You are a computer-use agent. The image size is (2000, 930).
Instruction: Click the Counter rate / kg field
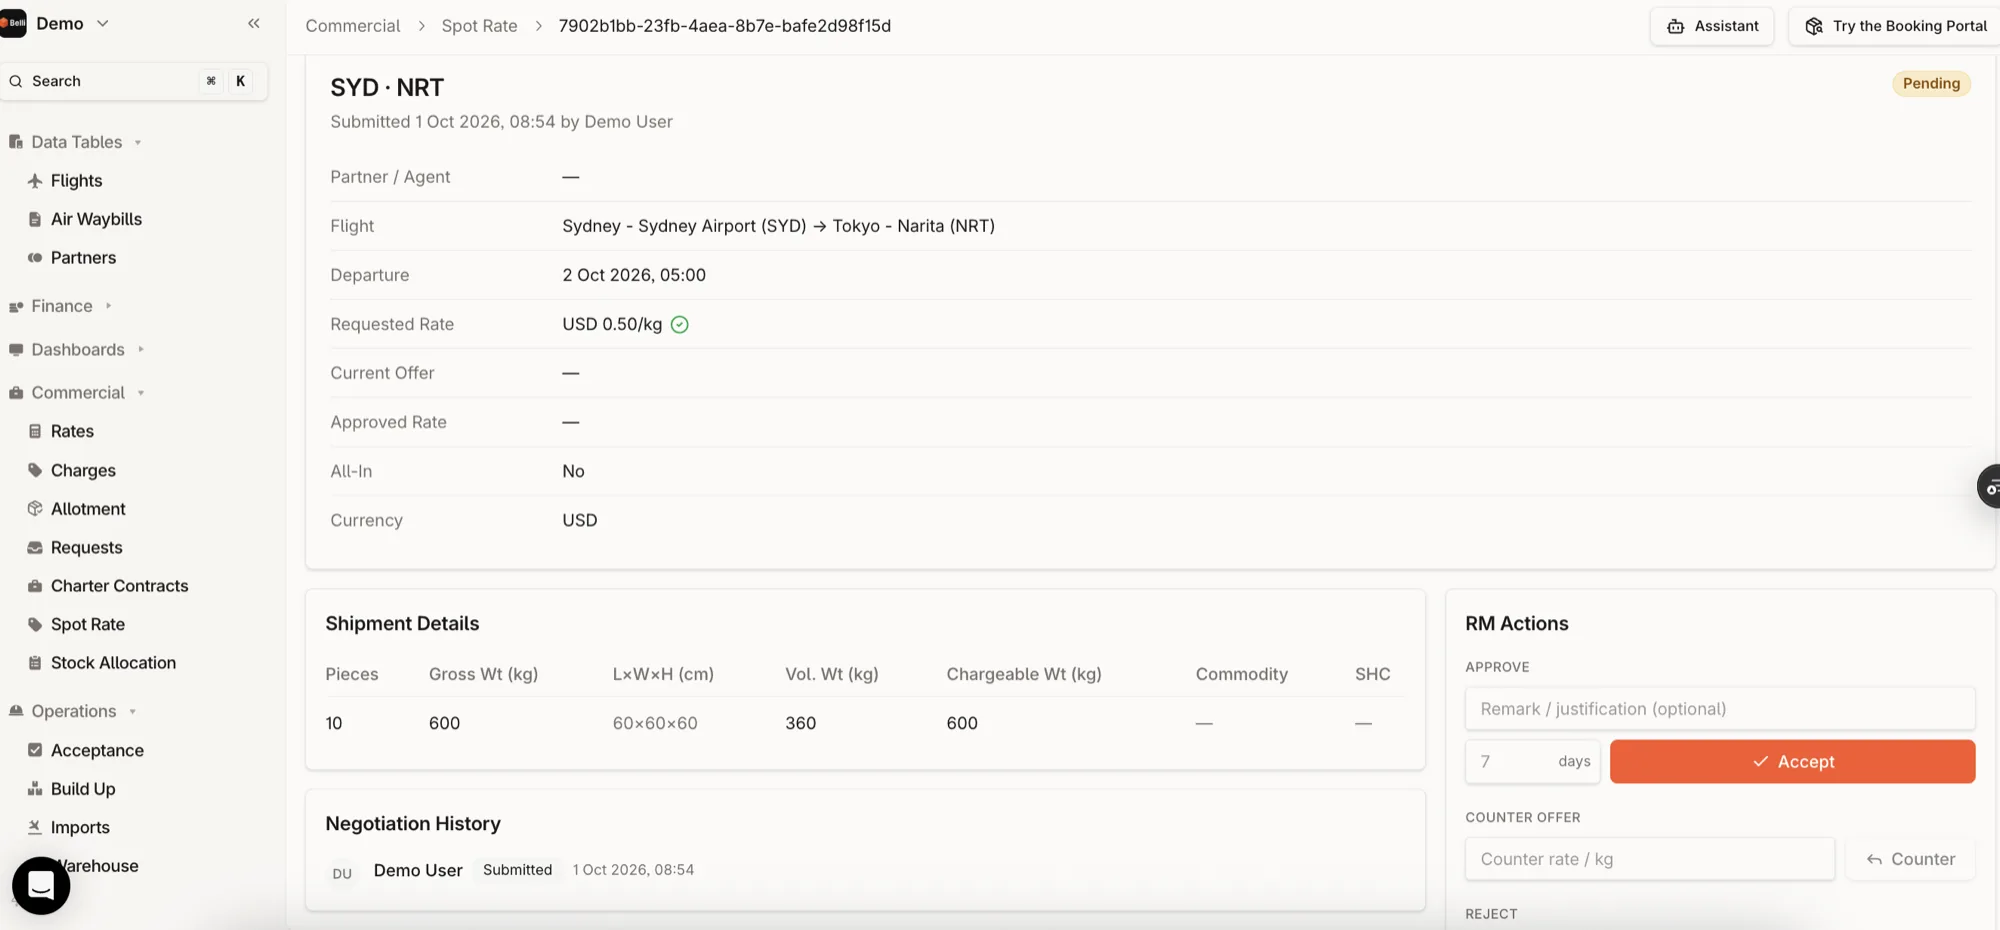tap(1650, 859)
